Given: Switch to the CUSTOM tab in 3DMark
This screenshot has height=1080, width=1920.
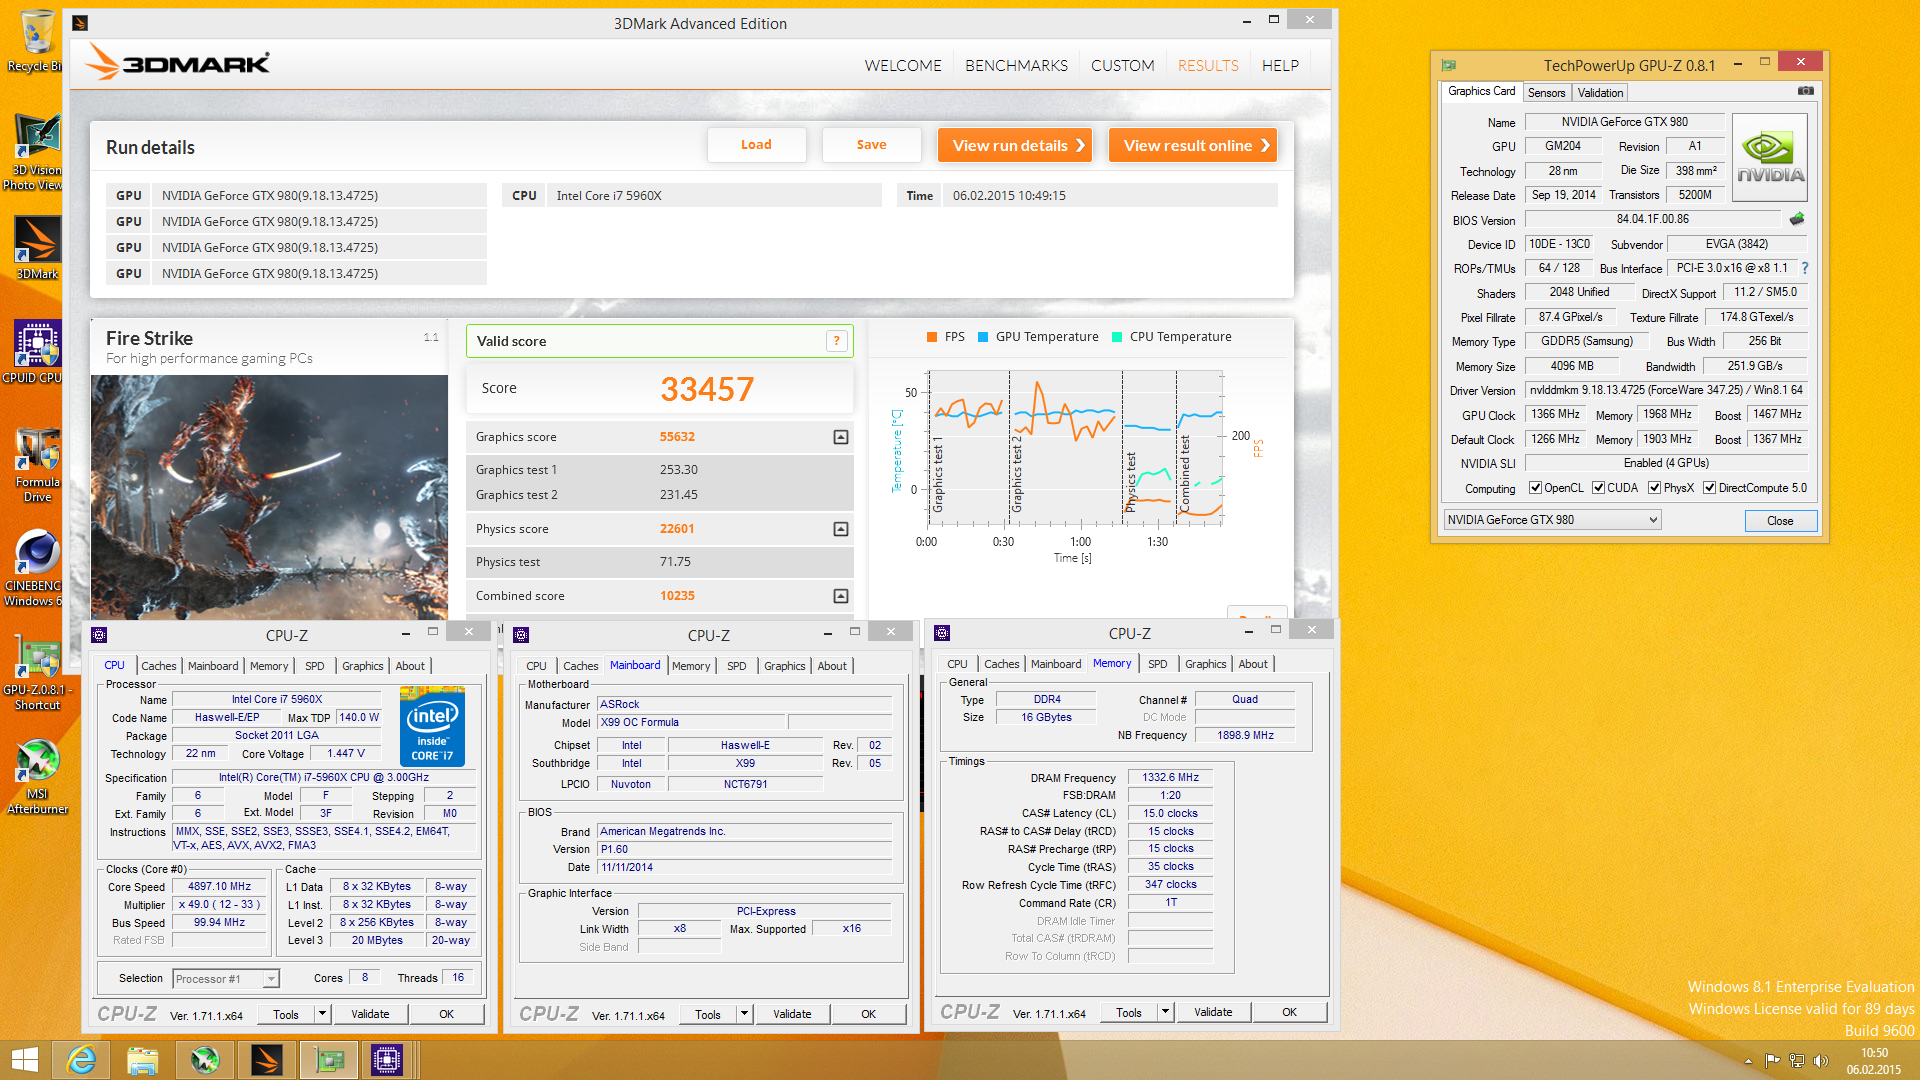Looking at the screenshot, I should point(1122,65).
